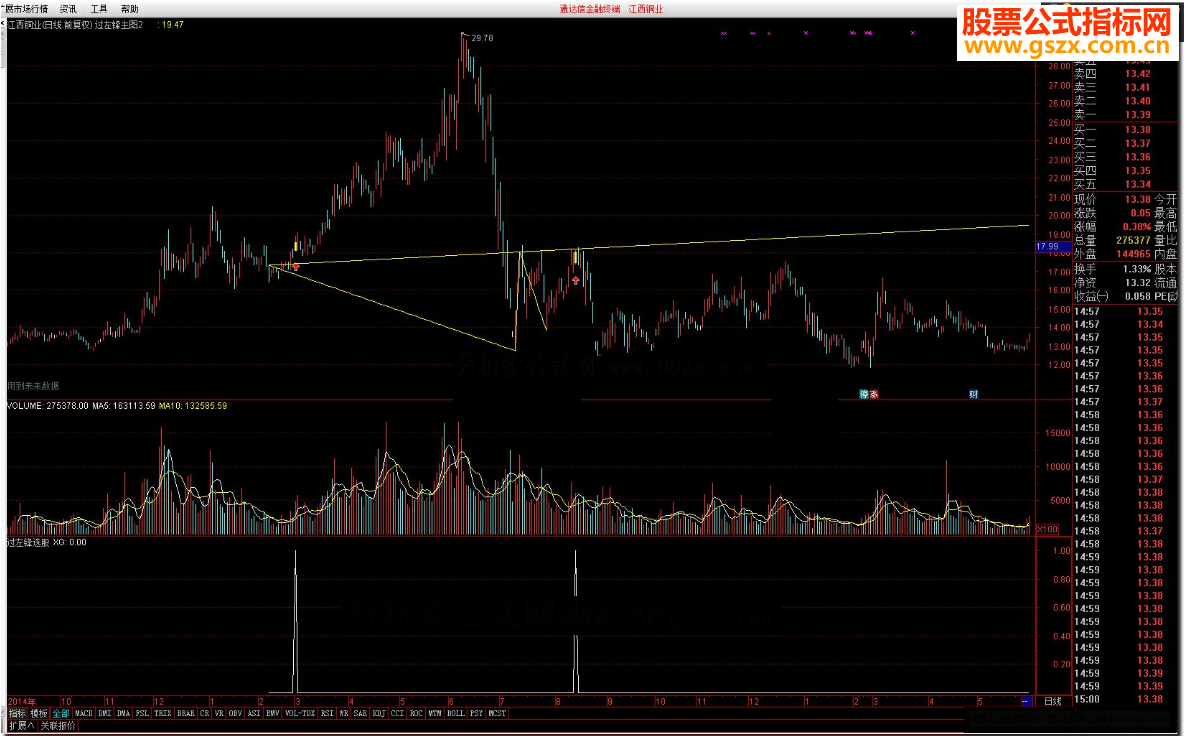Select the MACD indicator tab
Viewport: 1184px width, 736px height.
[x=84, y=713]
